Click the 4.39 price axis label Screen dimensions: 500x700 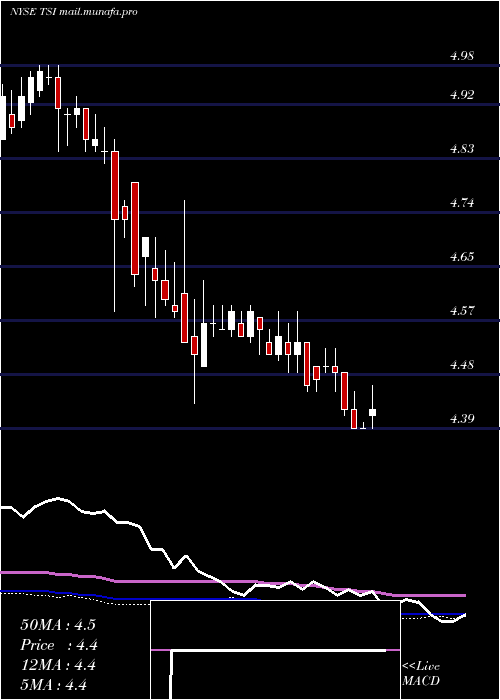coord(462,419)
